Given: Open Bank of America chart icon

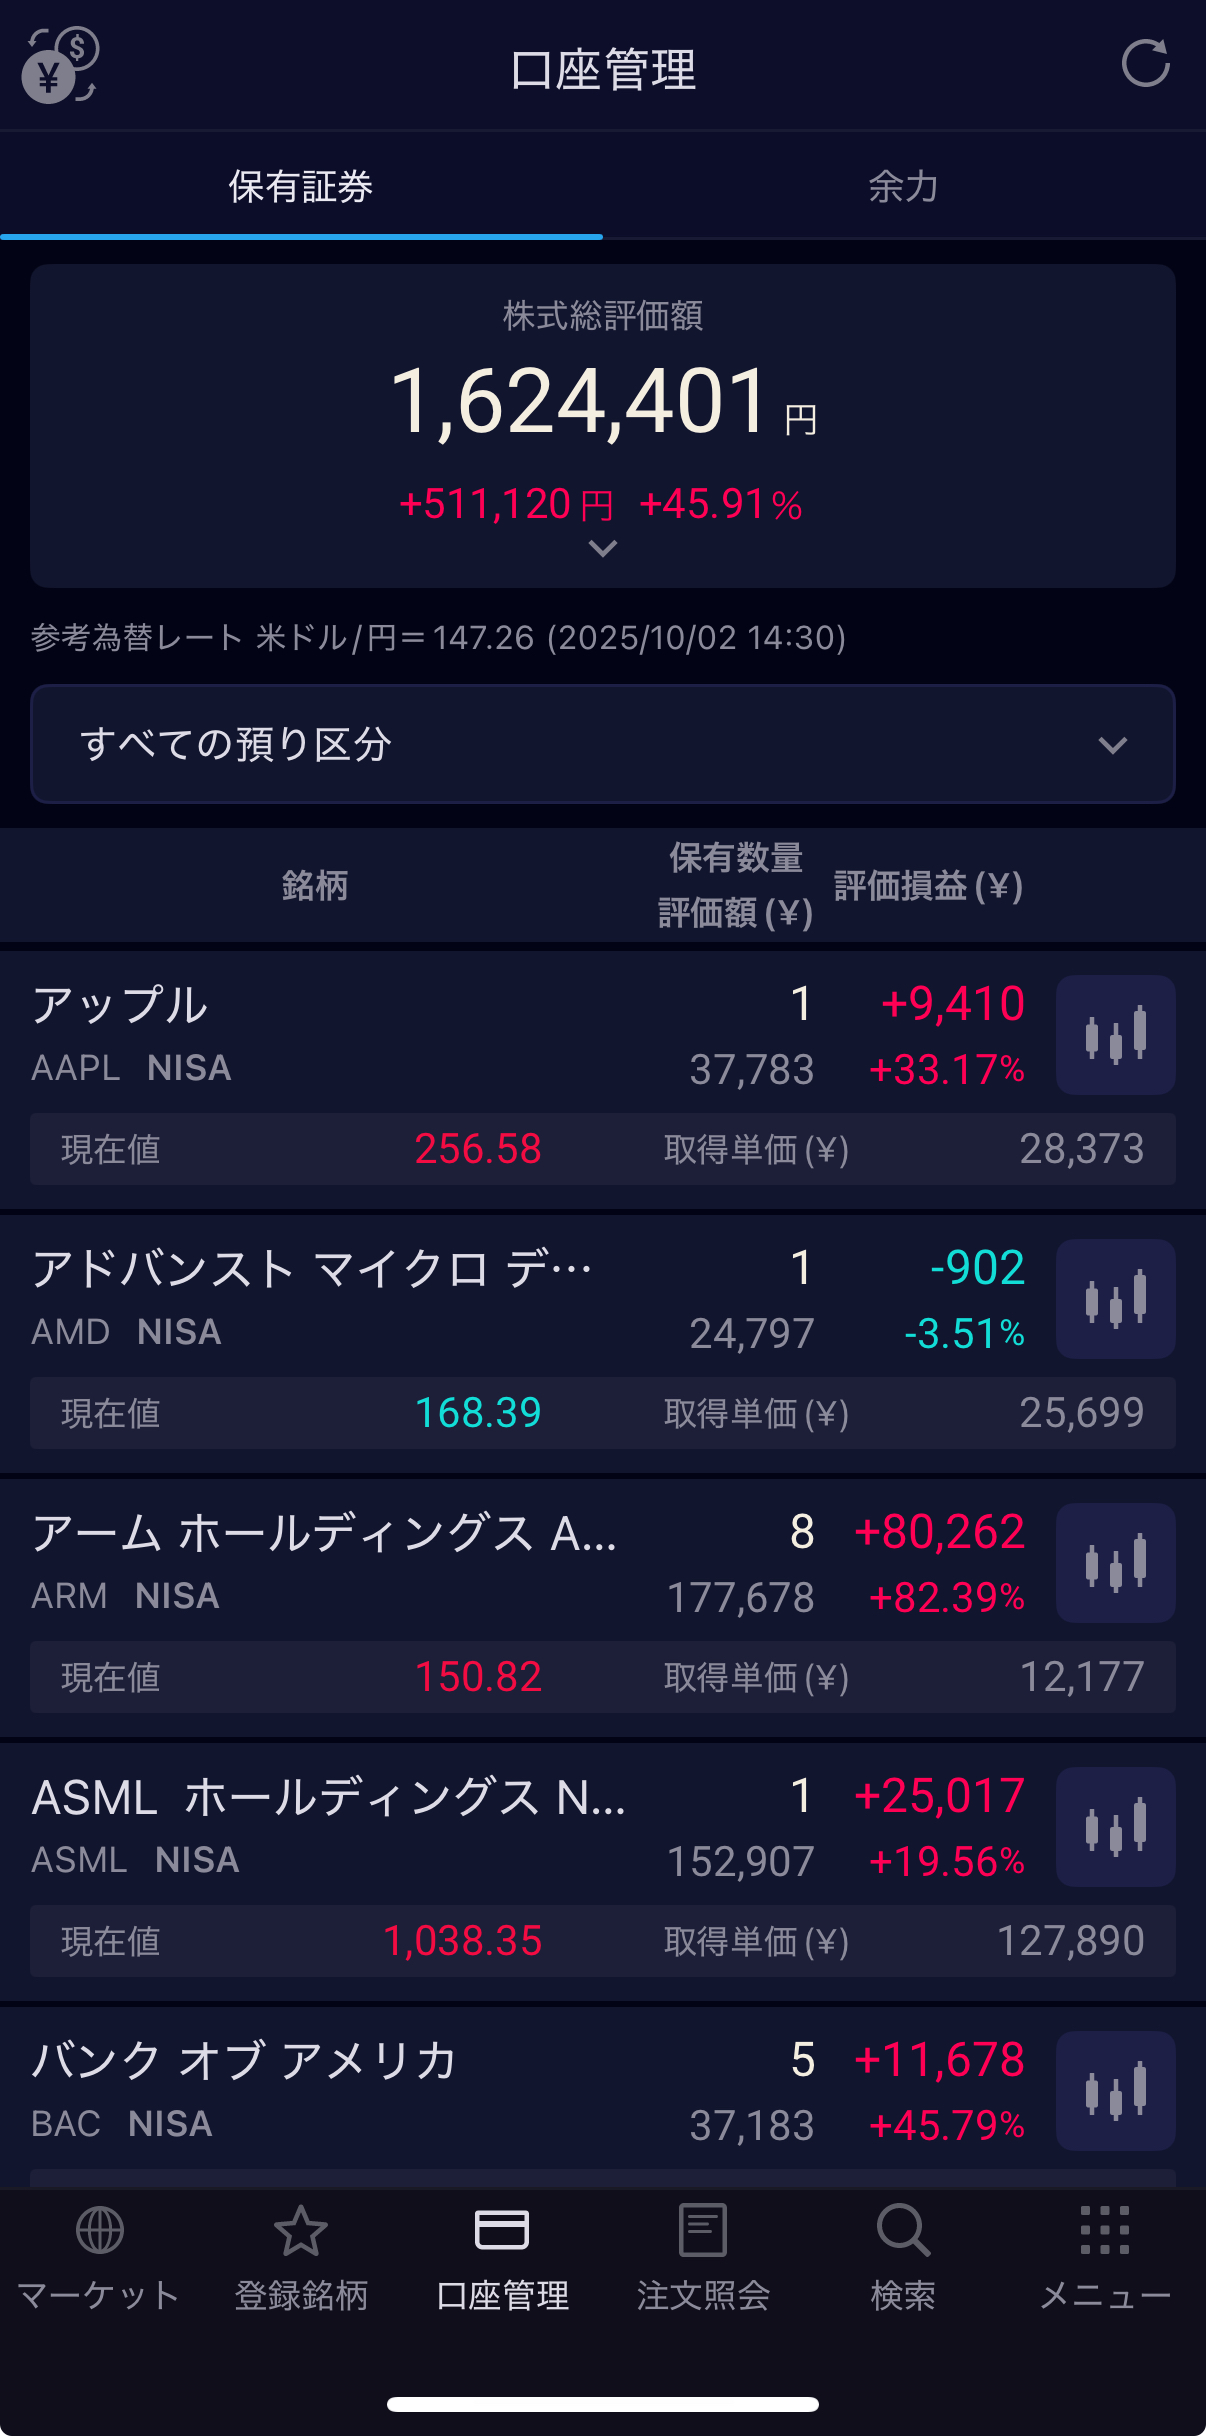Looking at the screenshot, I should click(x=1115, y=2091).
